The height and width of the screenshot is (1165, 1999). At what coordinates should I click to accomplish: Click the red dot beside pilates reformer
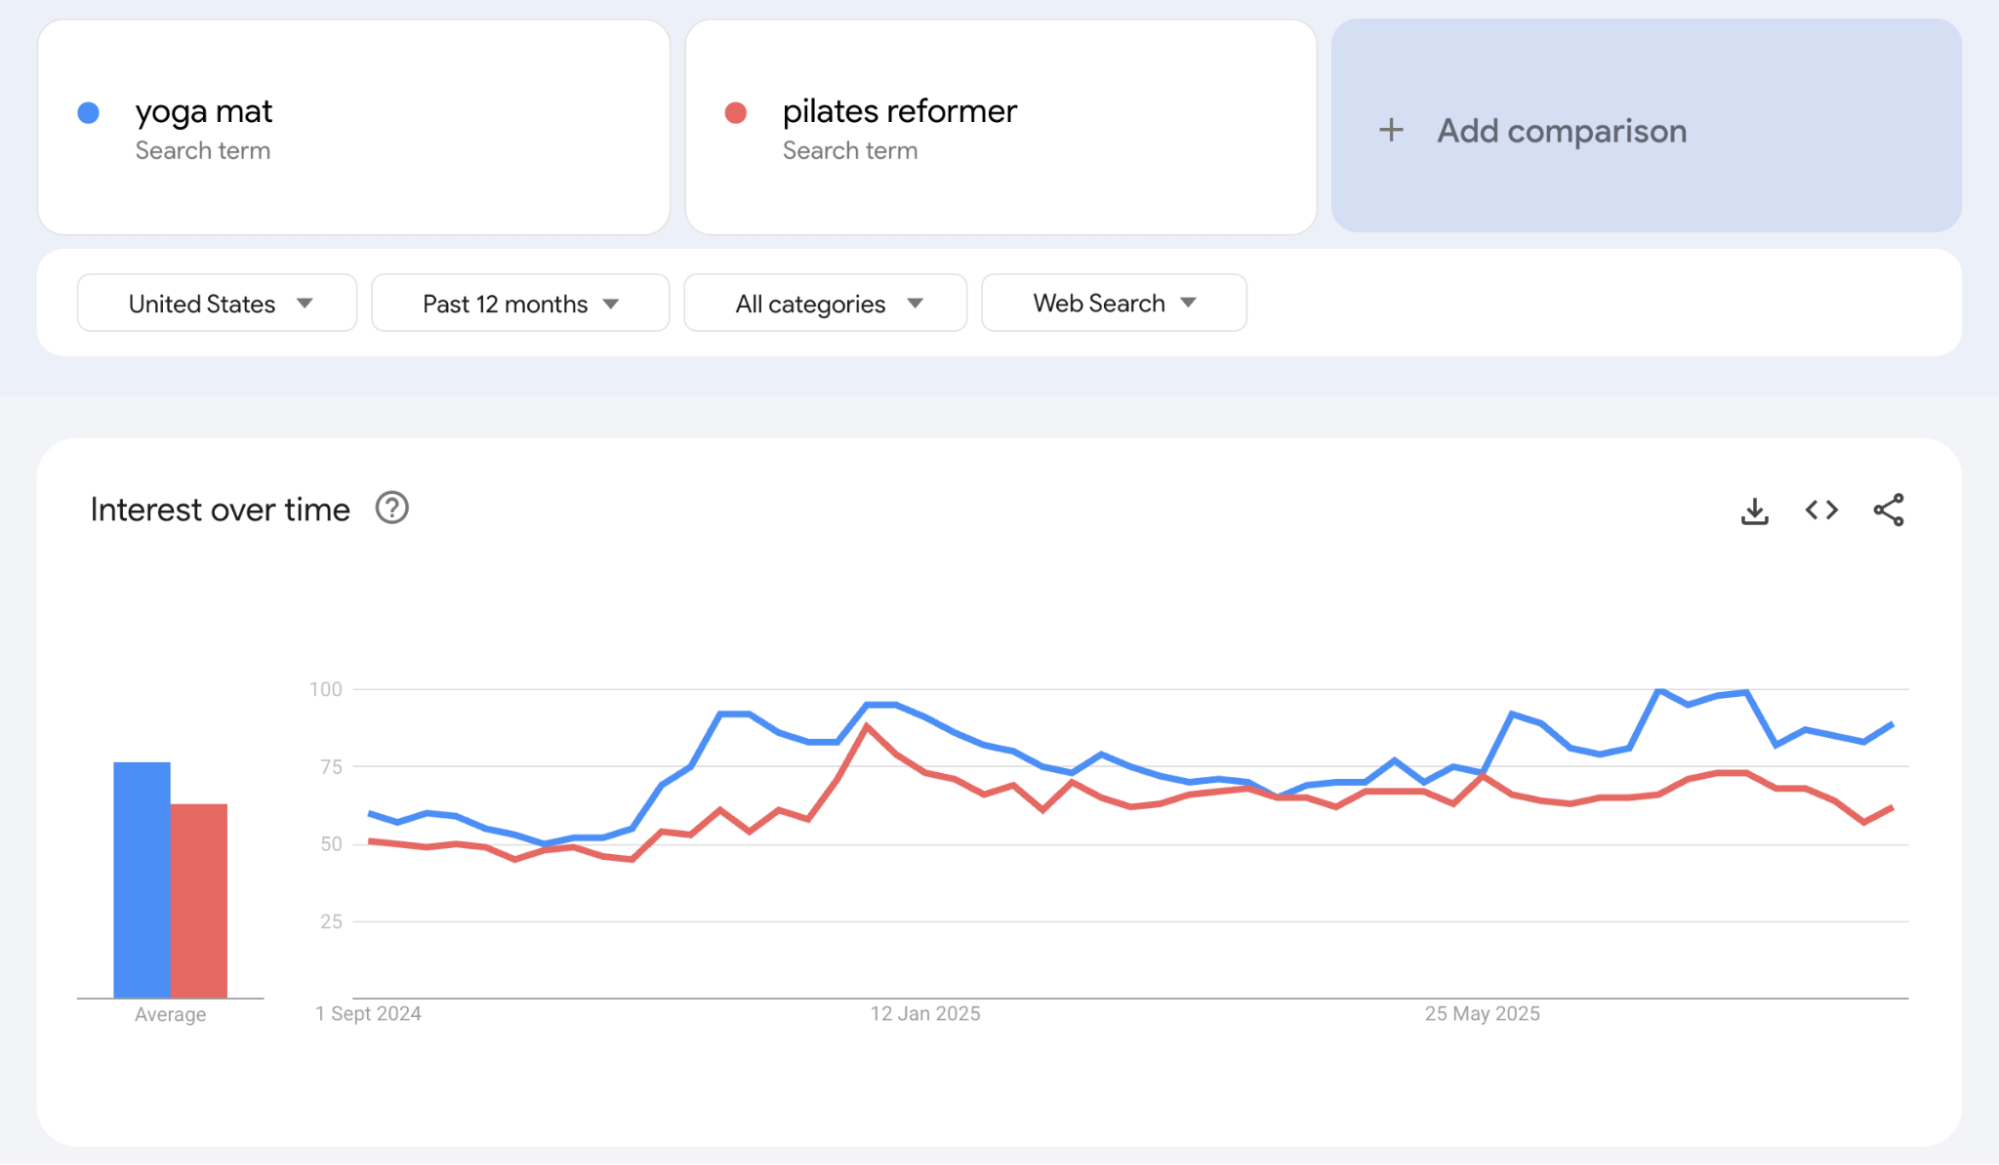click(737, 112)
